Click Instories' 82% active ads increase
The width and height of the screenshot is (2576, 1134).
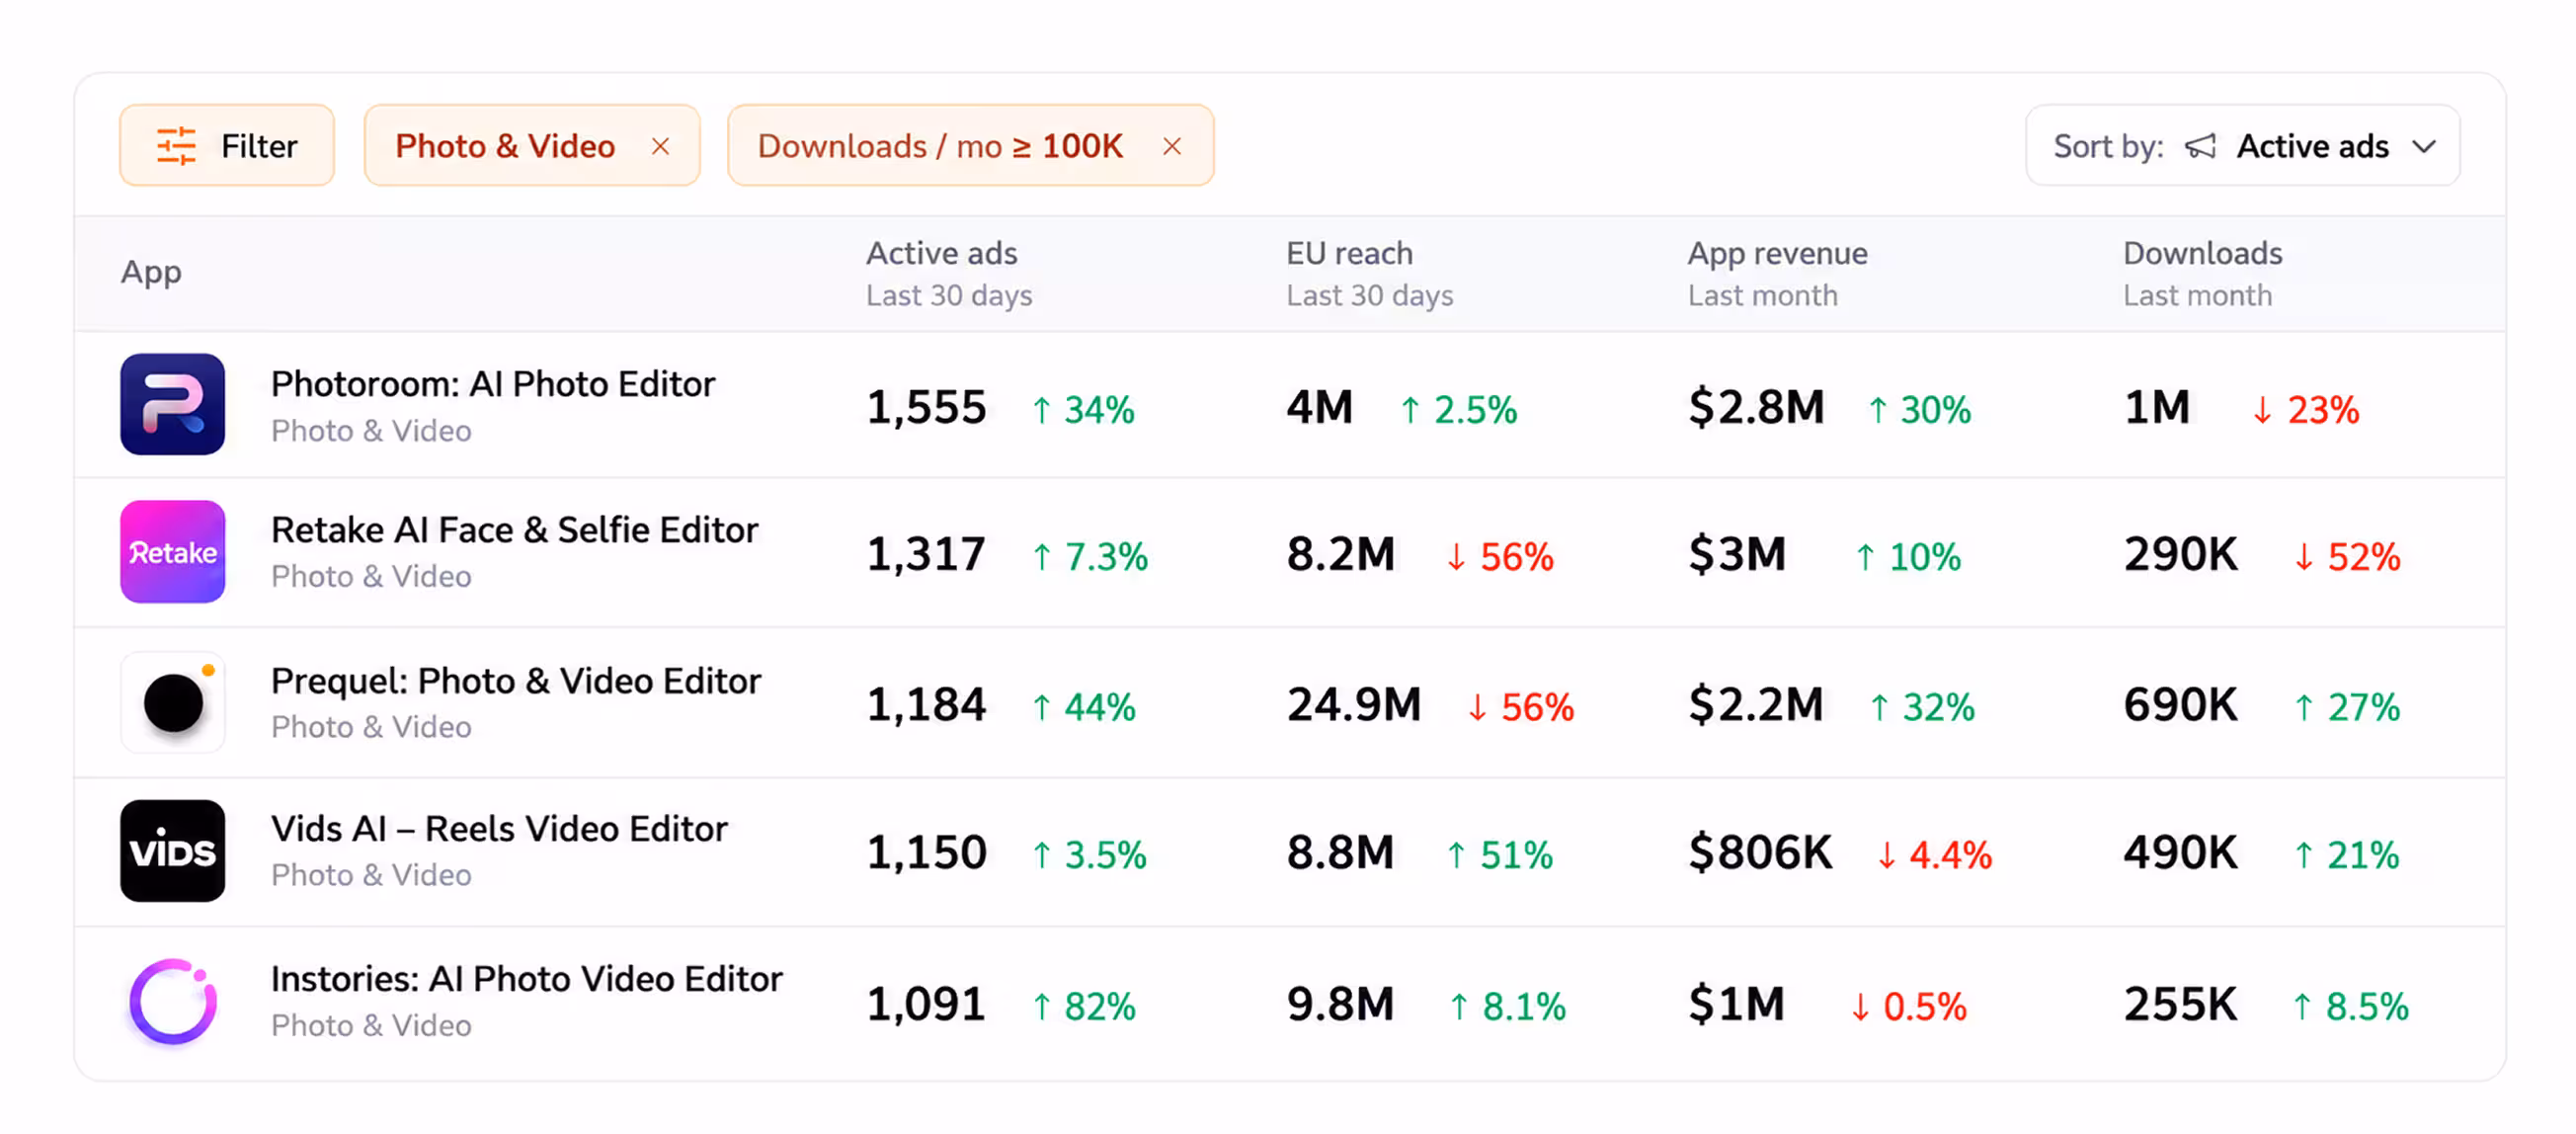click(x=1084, y=1007)
